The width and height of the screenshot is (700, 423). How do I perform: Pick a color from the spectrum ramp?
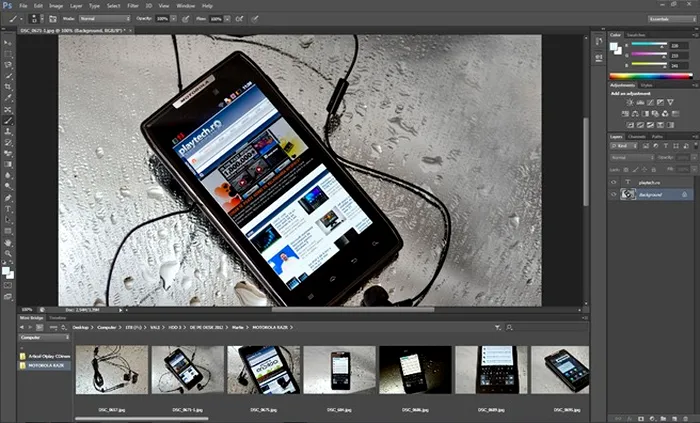pyautogui.click(x=650, y=76)
